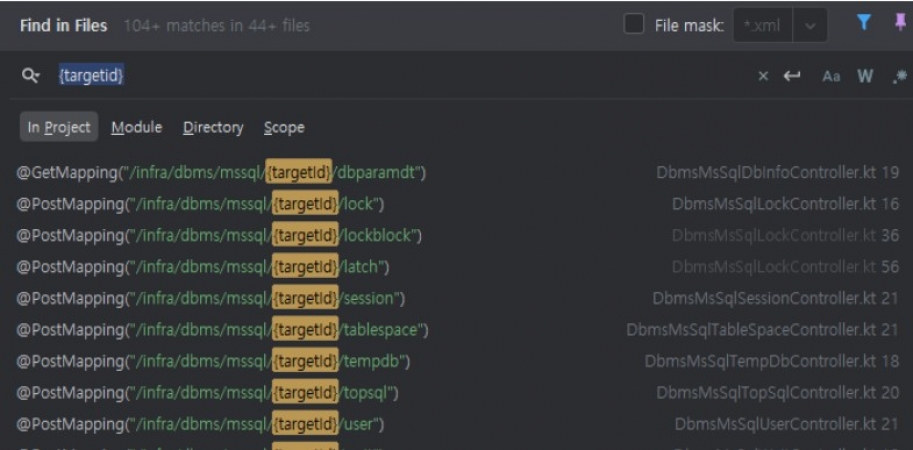913x450 pixels.
Task: Select the dbparamdt GetMapping result
Action: [221, 173]
